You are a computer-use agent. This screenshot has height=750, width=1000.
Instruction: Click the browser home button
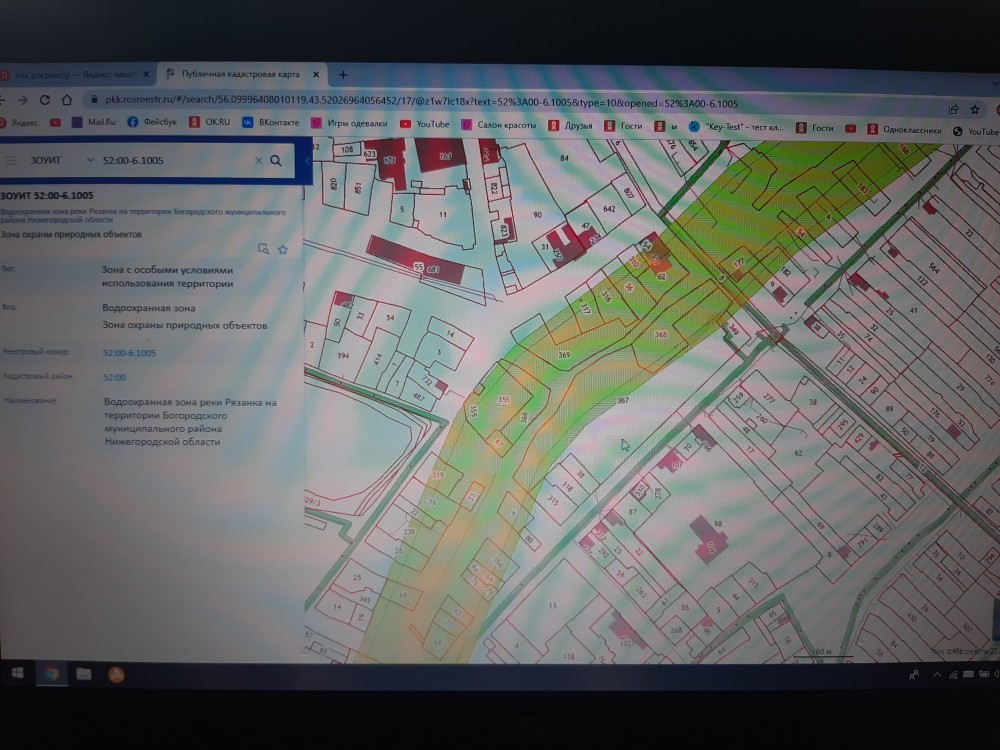[x=66, y=100]
